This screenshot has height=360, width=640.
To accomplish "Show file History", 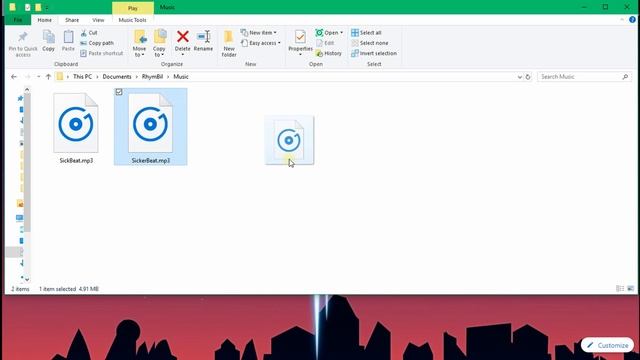I will [329, 53].
